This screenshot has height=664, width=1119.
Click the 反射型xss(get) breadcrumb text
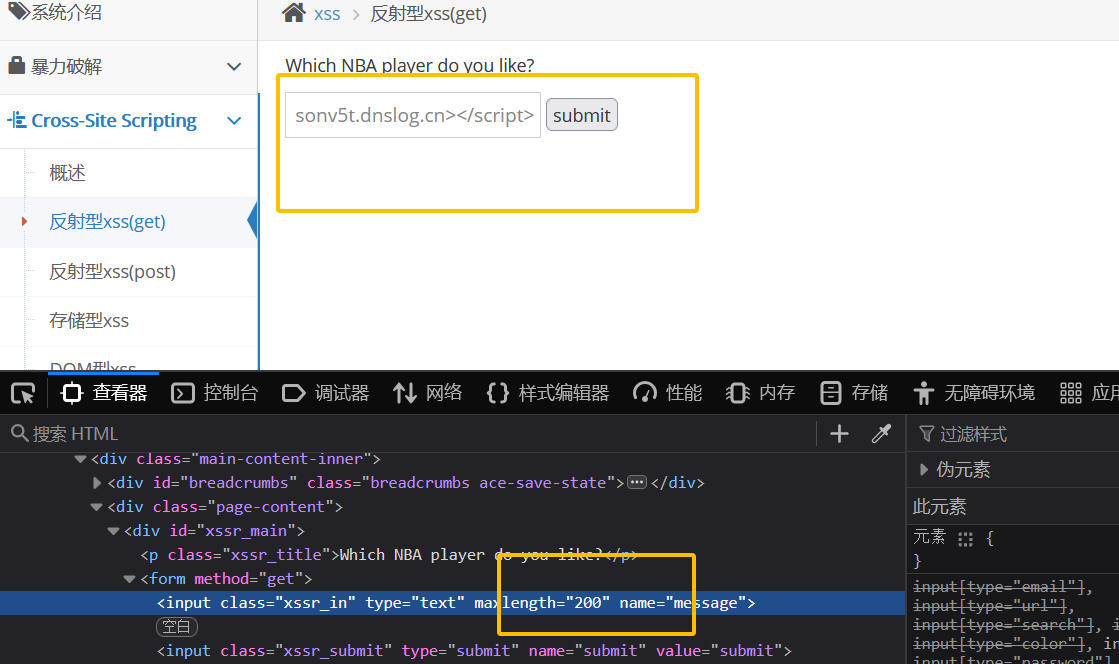tap(428, 14)
